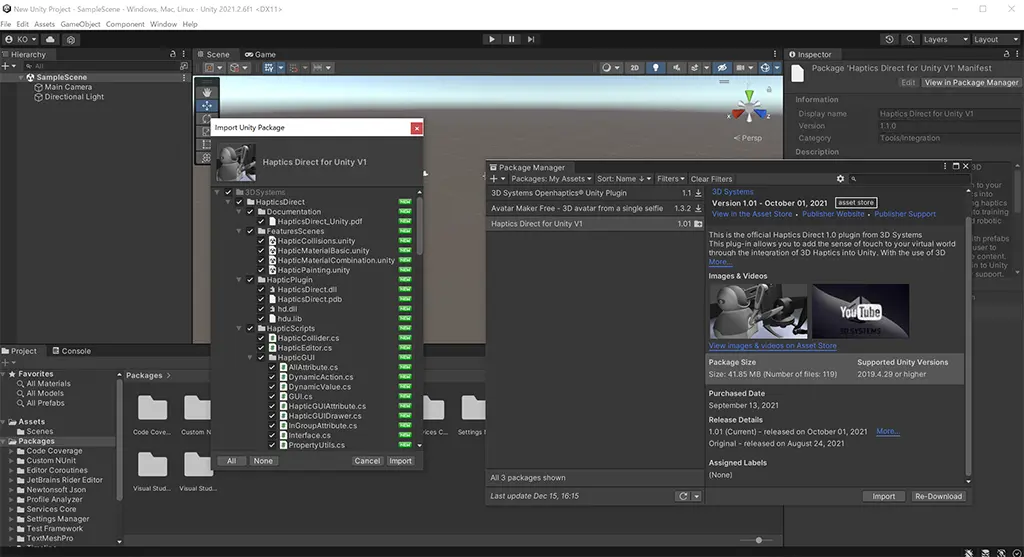Open Package Manager settings gear
The height and width of the screenshot is (557, 1024).
pyautogui.click(x=840, y=179)
